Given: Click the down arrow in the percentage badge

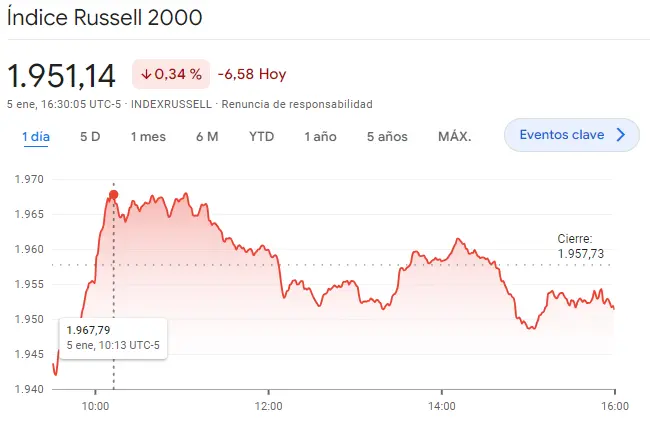Looking at the screenshot, I should click(x=145, y=74).
